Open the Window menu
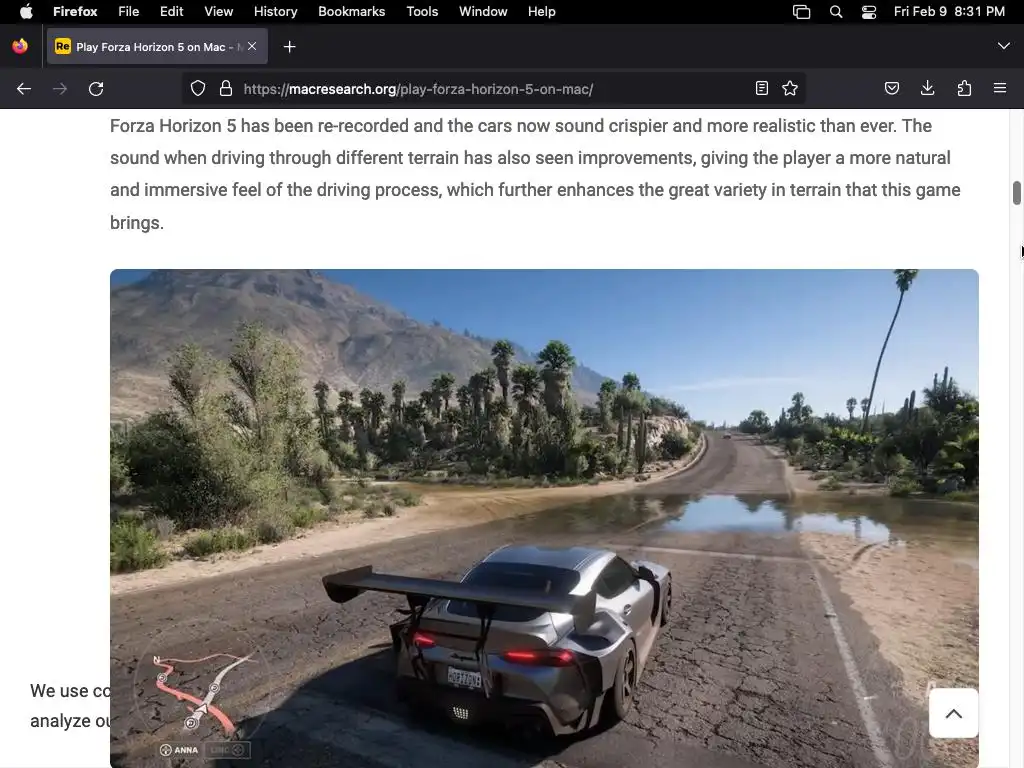The image size is (1024, 768). (x=483, y=12)
